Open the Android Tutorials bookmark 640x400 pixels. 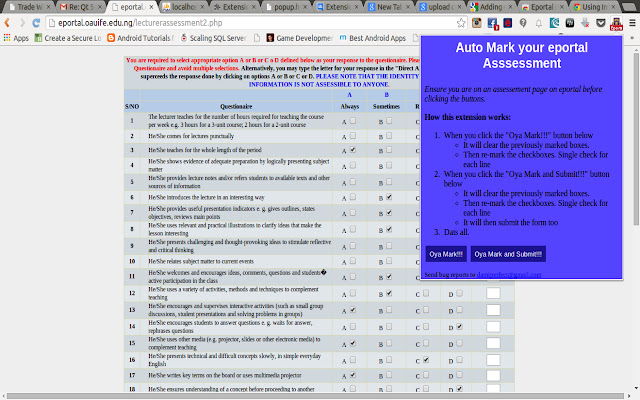pyautogui.click(x=140, y=38)
